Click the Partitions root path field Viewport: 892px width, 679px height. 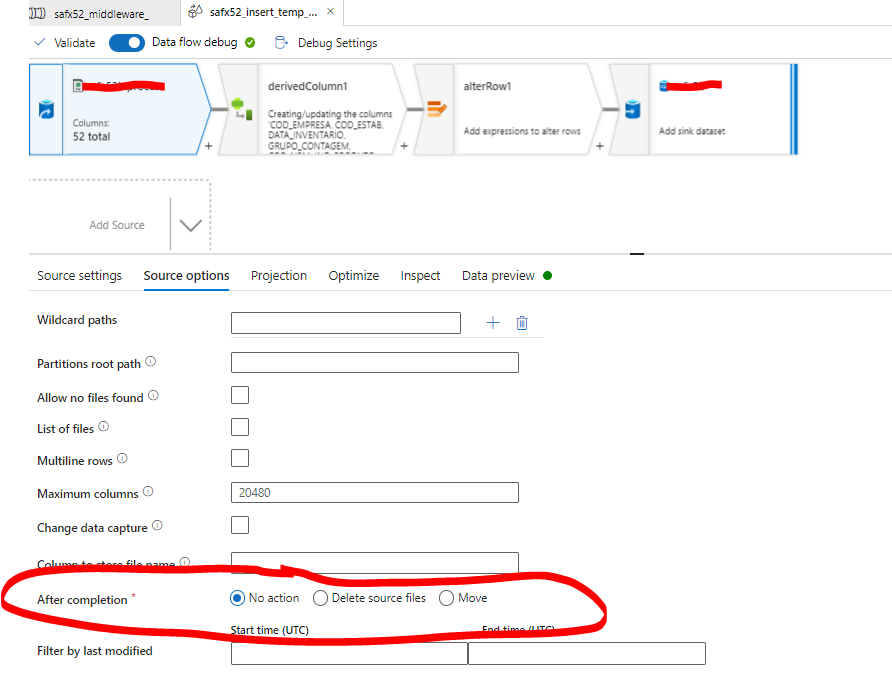click(375, 363)
